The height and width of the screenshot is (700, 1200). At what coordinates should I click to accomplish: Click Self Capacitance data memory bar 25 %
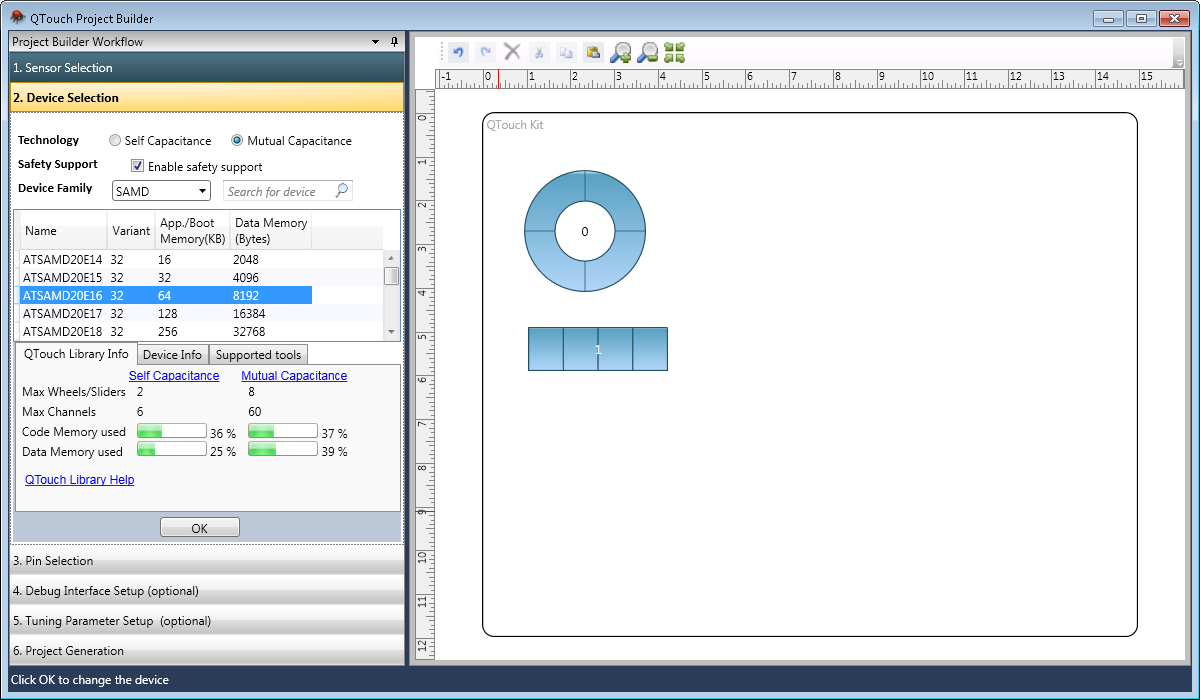(x=171, y=450)
